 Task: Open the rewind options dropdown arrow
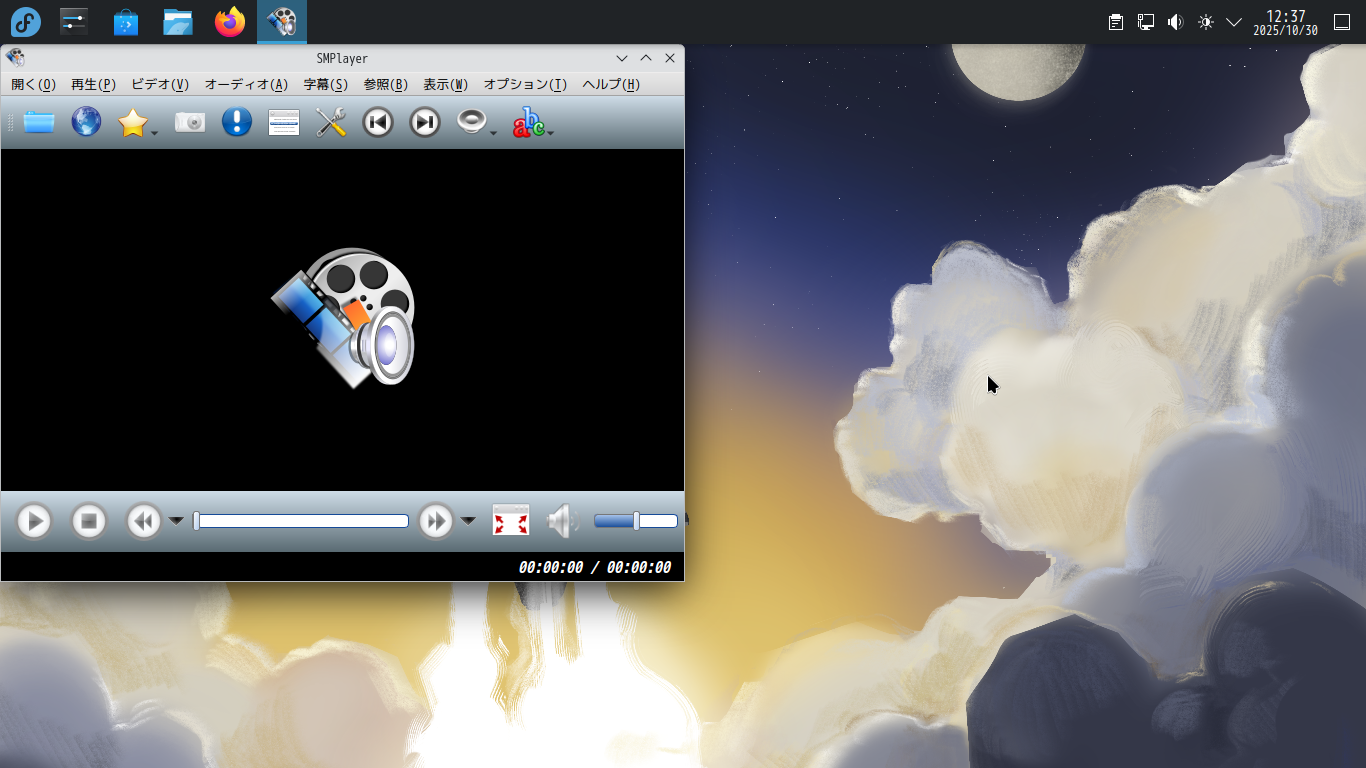click(x=176, y=521)
